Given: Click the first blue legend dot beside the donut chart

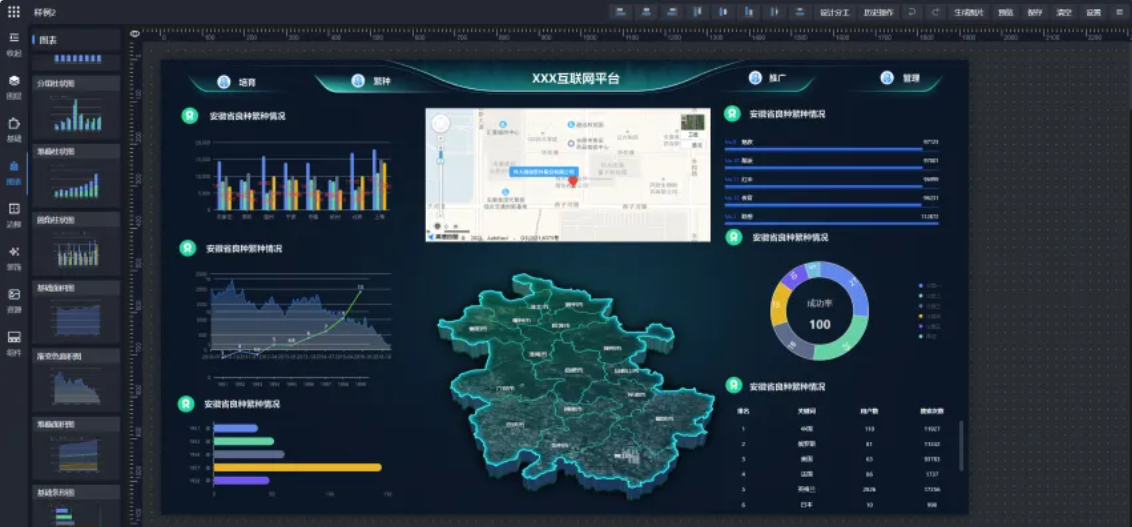Looking at the screenshot, I should (920, 285).
